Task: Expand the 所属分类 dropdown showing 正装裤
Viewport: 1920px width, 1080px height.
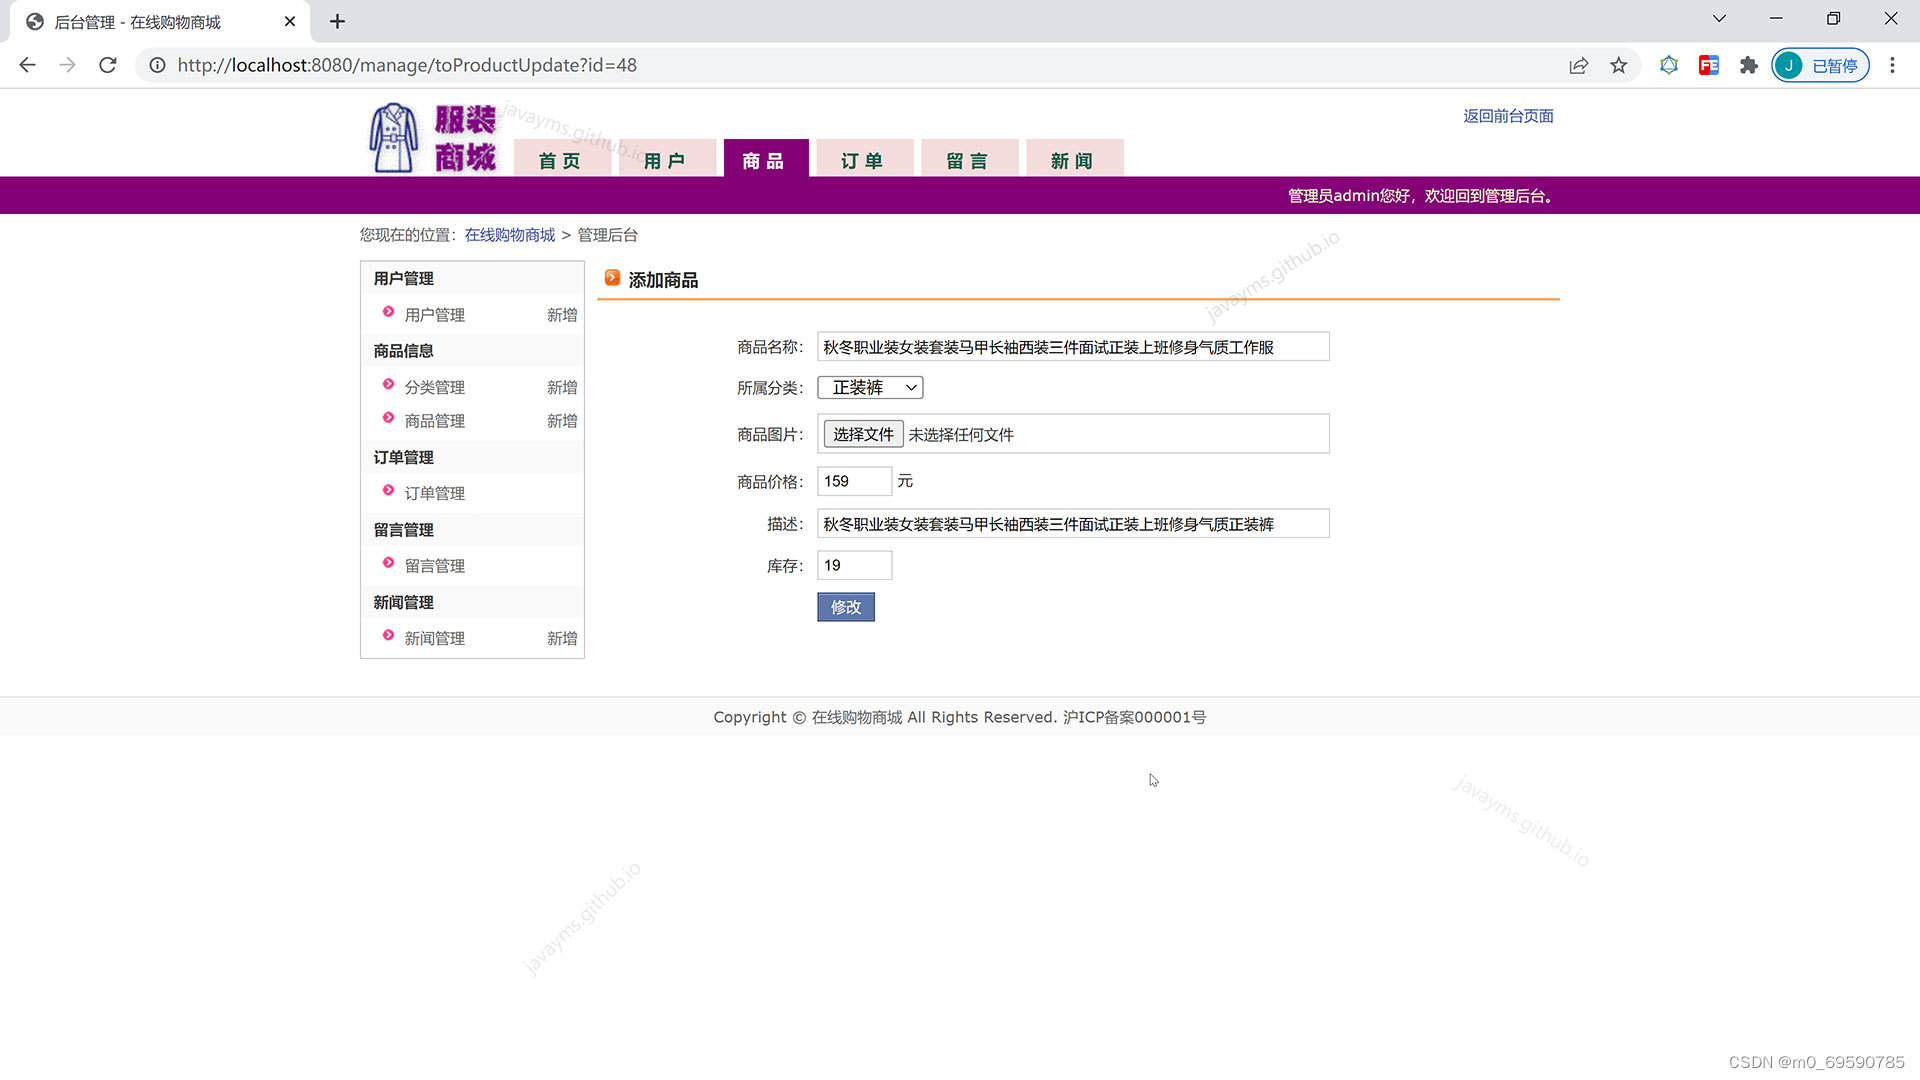Action: 870,387
